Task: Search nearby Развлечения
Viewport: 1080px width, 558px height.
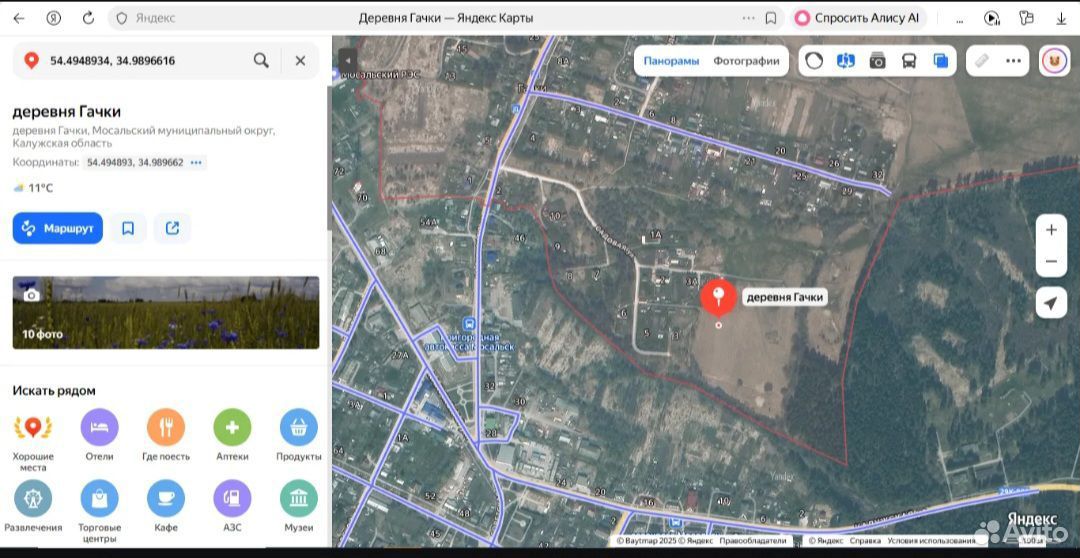Action: 33,506
